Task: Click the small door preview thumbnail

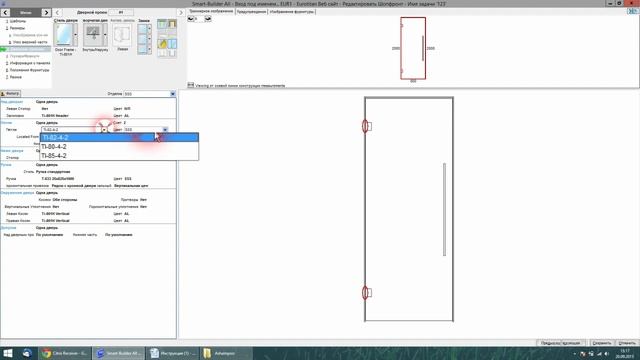Action: [x=413, y=48]
